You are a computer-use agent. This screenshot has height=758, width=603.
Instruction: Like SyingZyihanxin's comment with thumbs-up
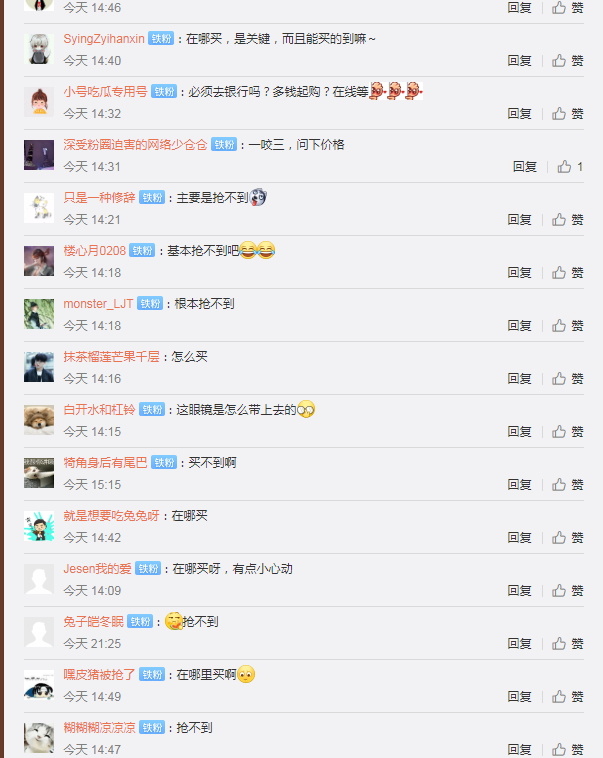pyautogui.click(x=567, y=60)
